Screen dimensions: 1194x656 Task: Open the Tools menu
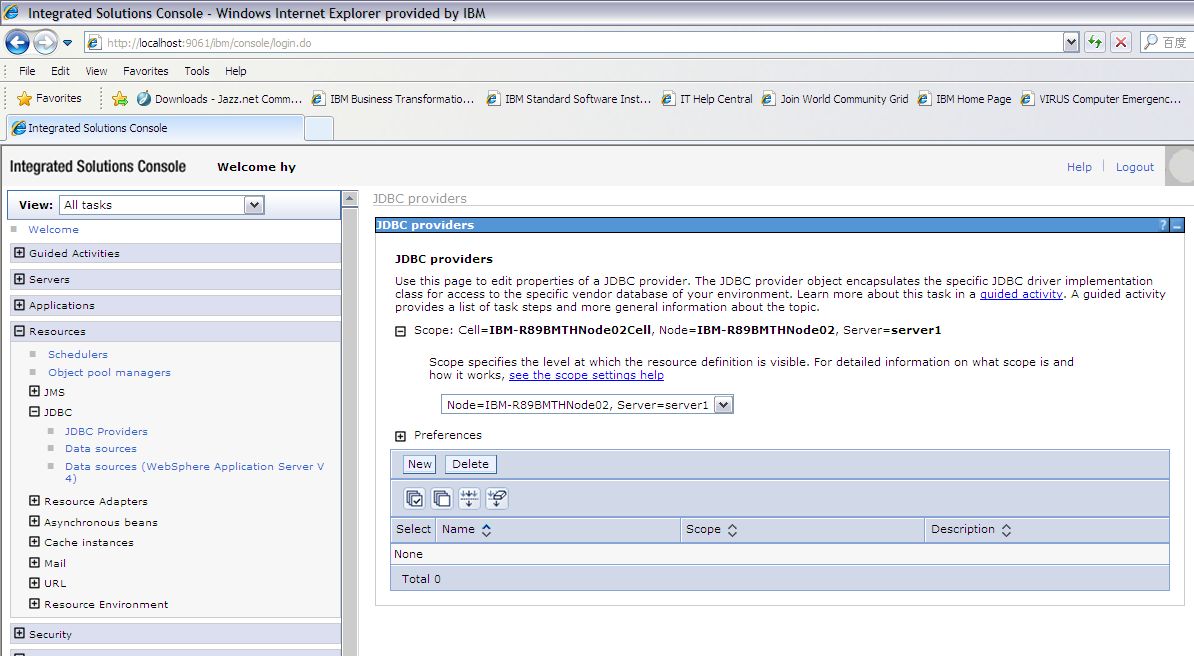pyautogui.click(x=196, y=71)
